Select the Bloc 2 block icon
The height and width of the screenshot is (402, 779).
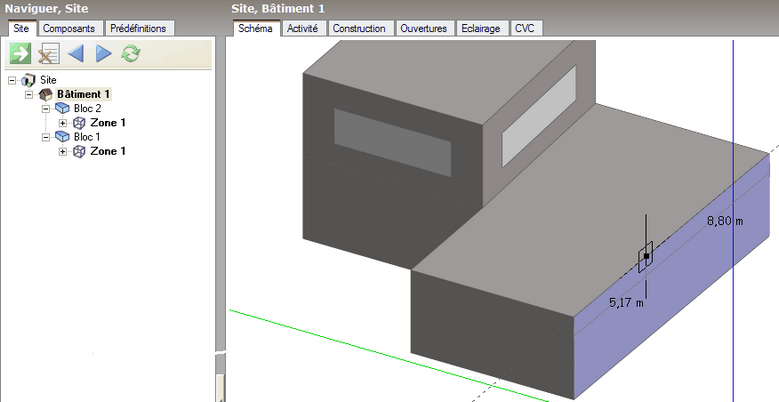(62, 108)
